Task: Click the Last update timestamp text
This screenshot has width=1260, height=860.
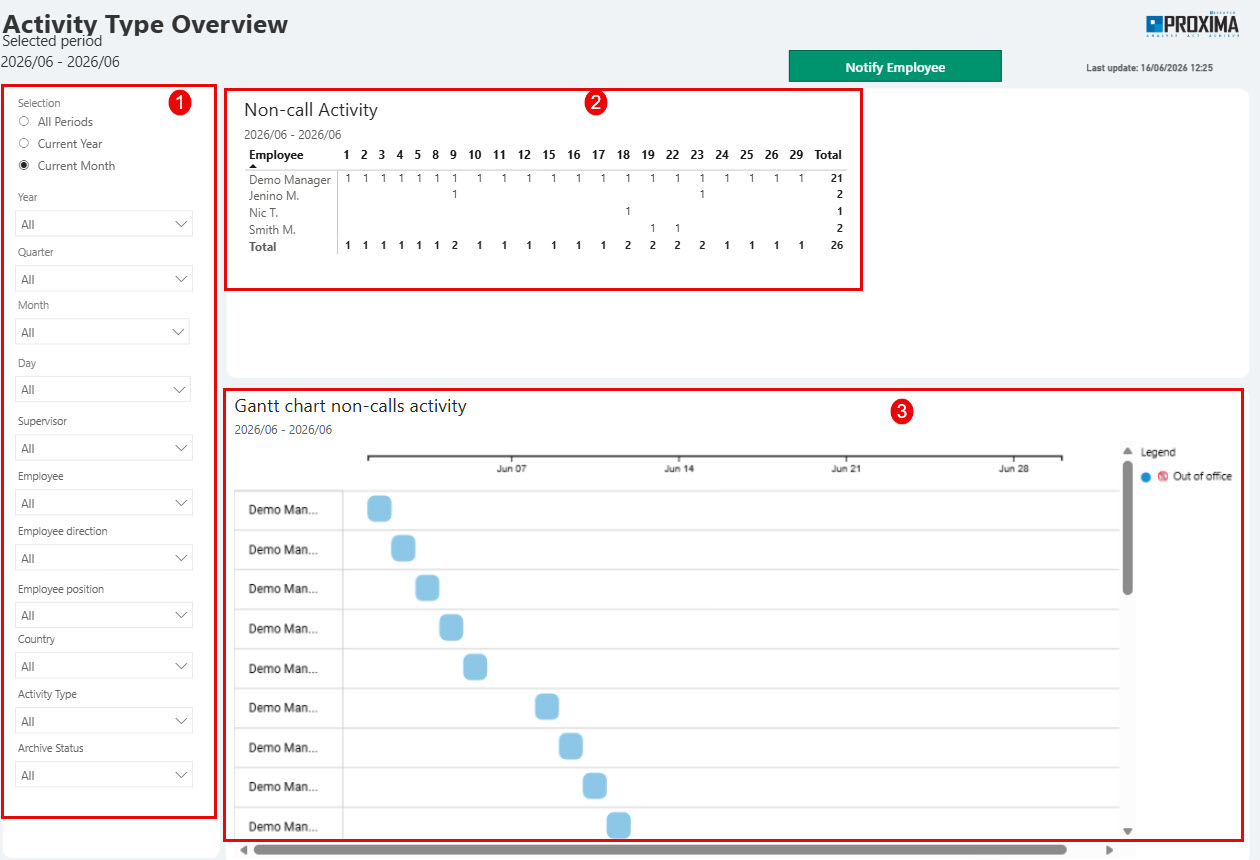Action: tap(1150, 68)
